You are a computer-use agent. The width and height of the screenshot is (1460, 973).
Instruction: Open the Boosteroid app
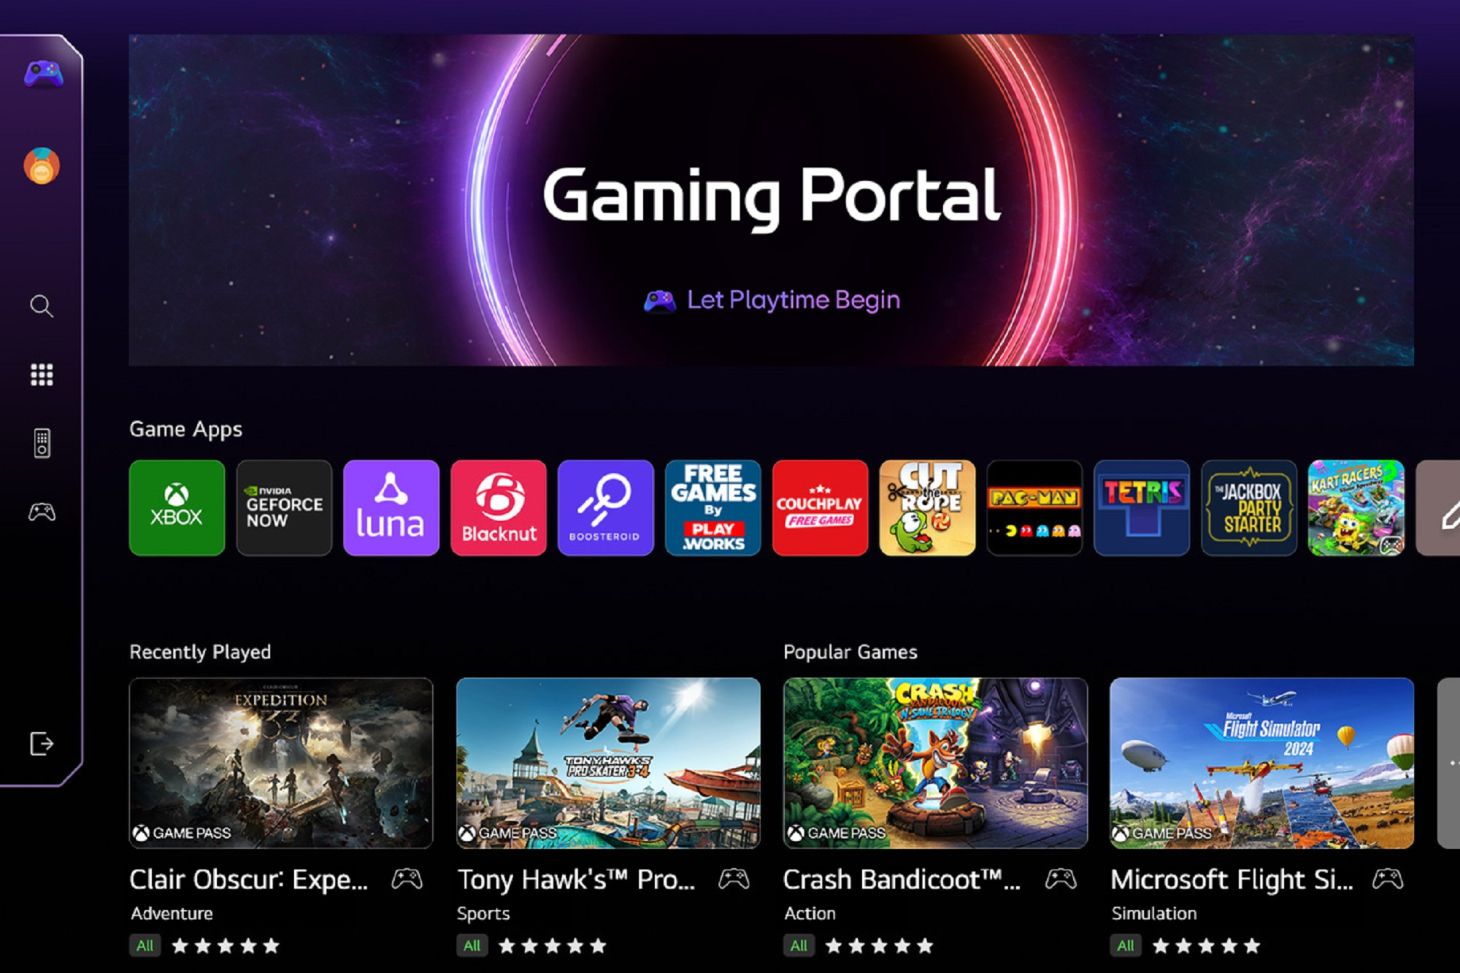(605, 508)
